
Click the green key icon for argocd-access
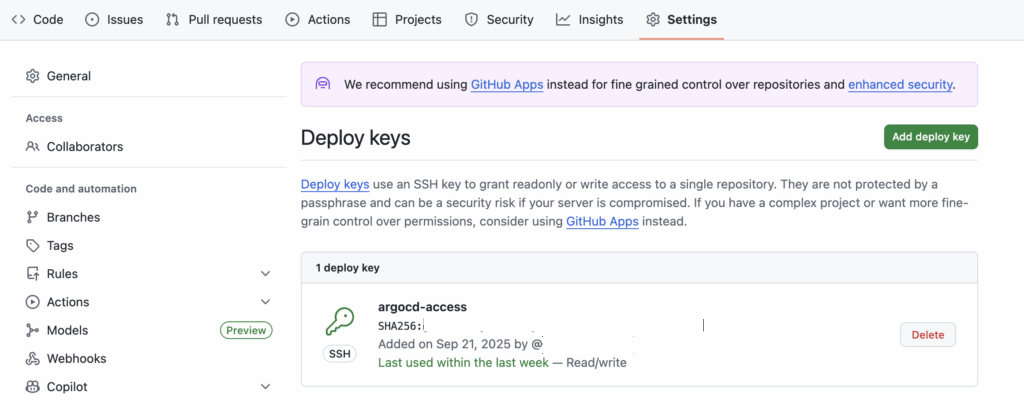(x=340, y=321)
